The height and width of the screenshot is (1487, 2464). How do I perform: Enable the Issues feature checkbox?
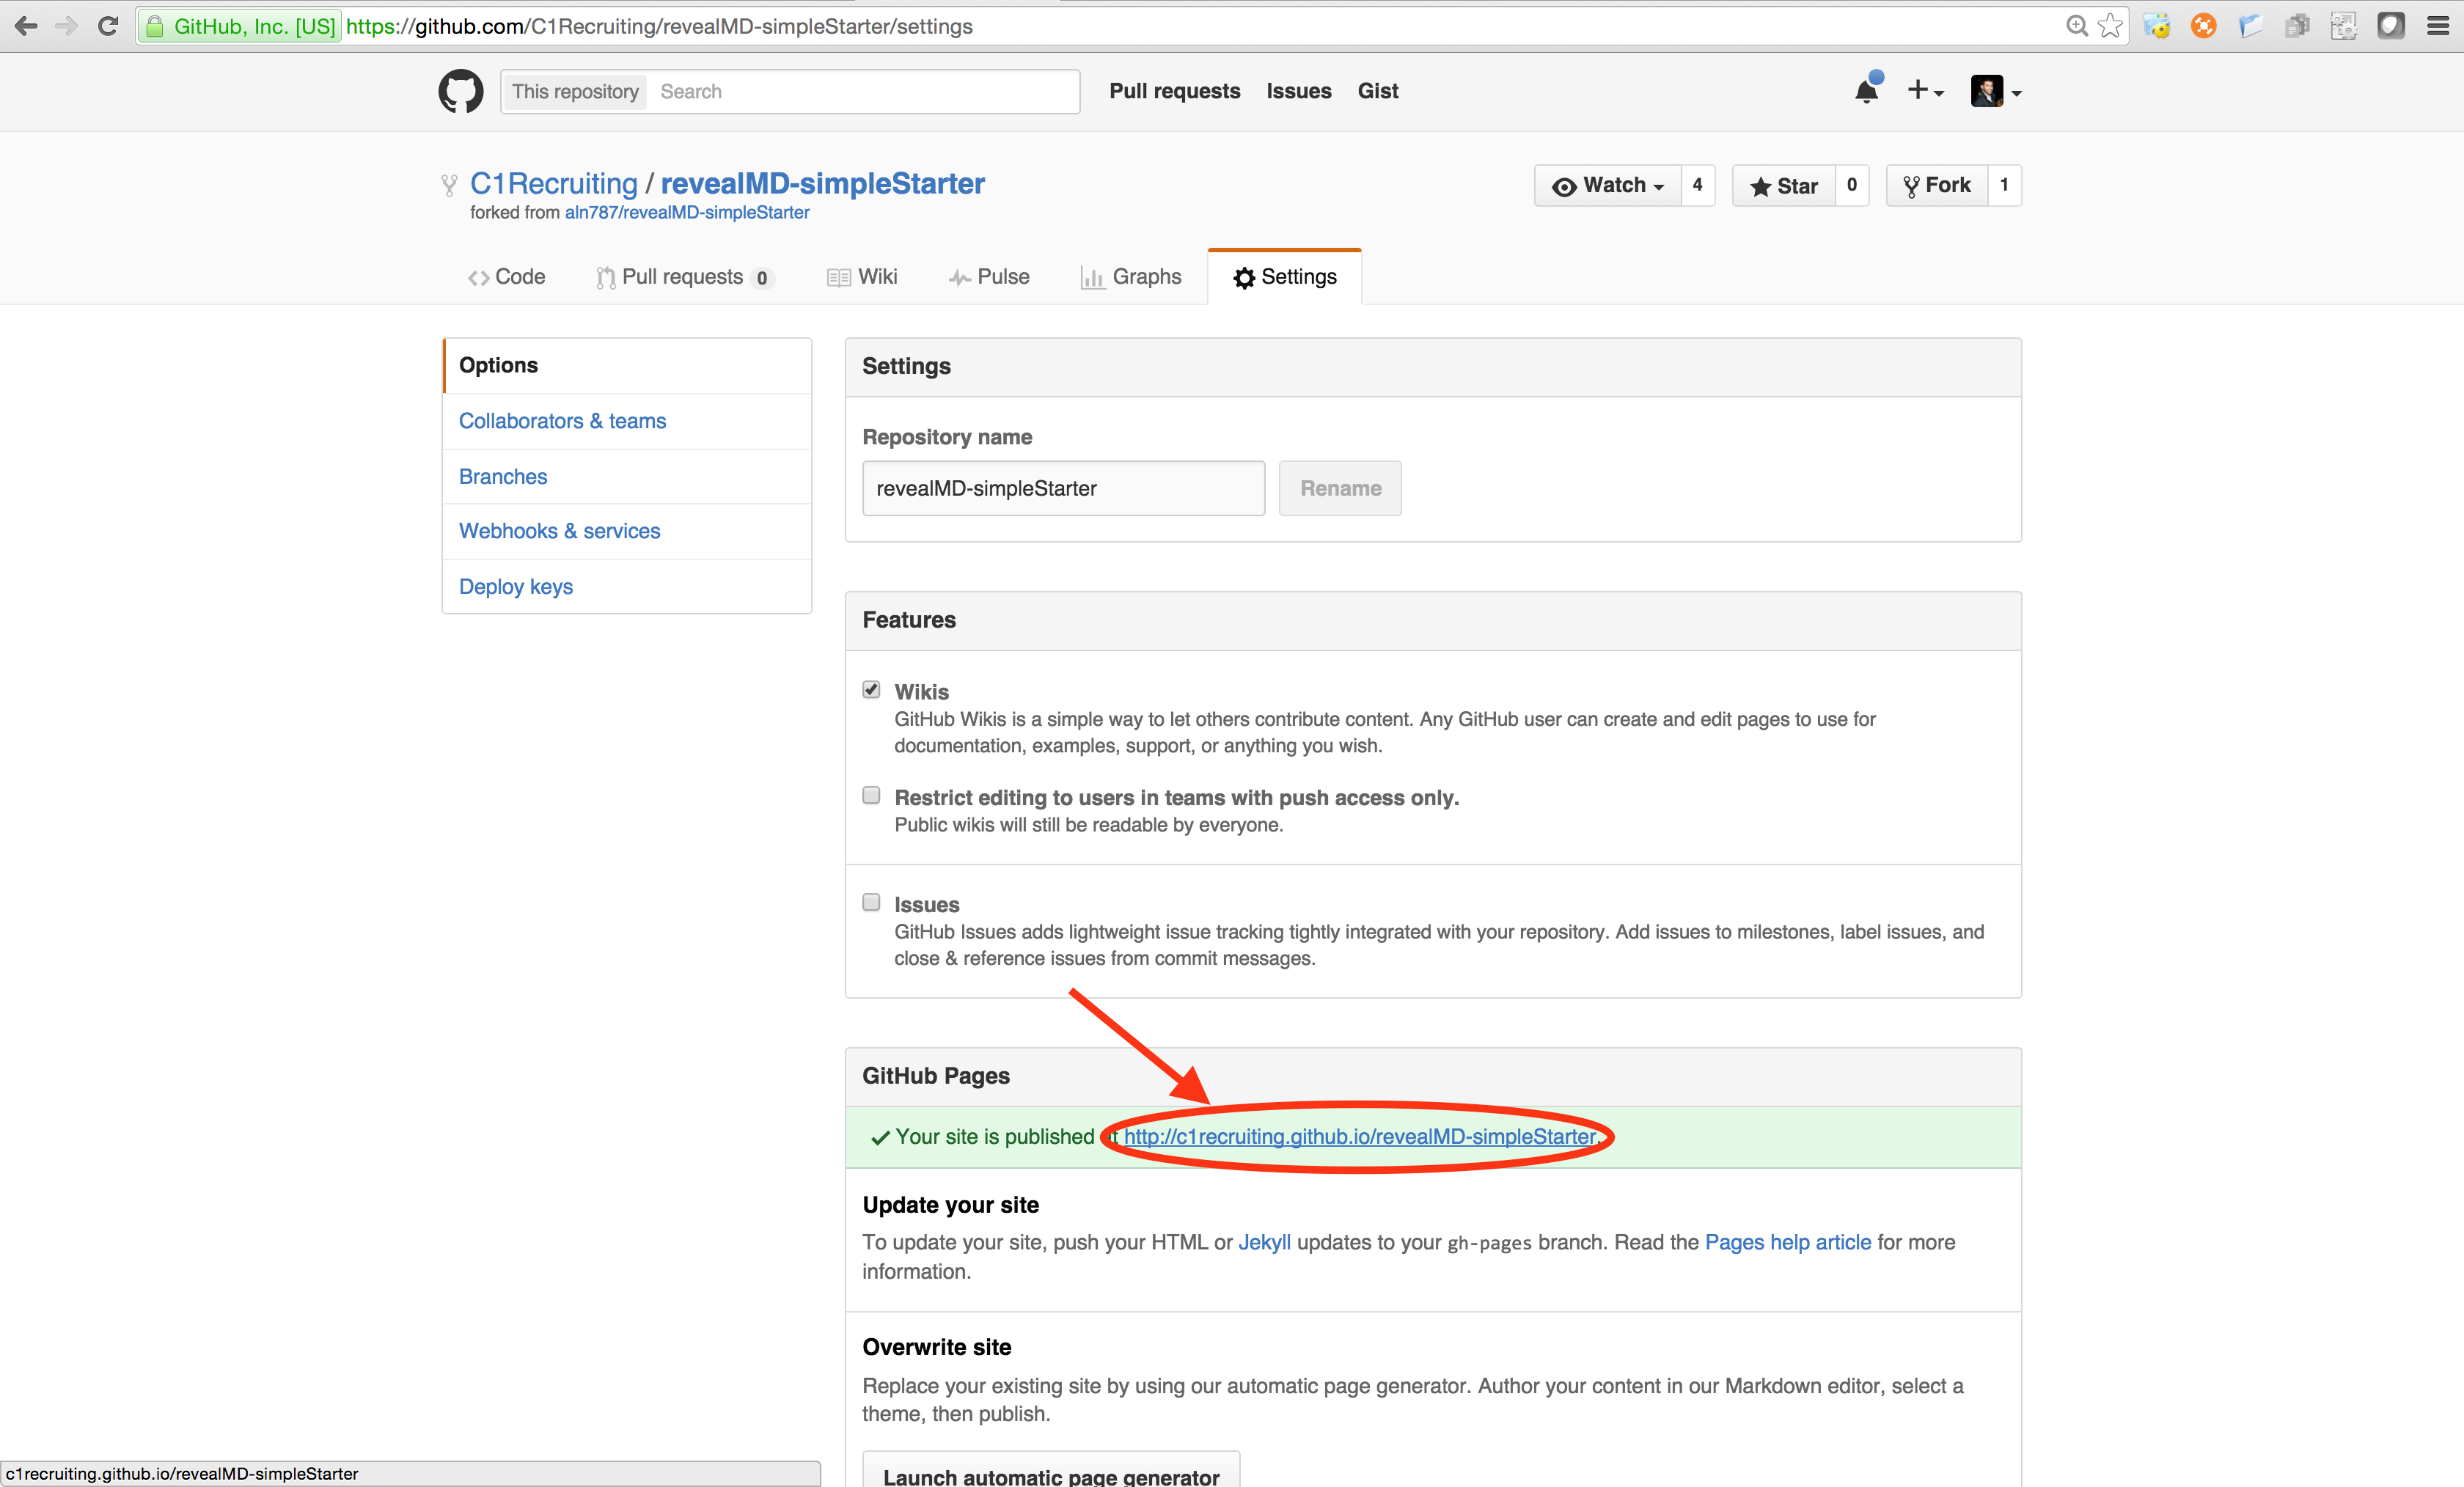(x=871, y=903)
